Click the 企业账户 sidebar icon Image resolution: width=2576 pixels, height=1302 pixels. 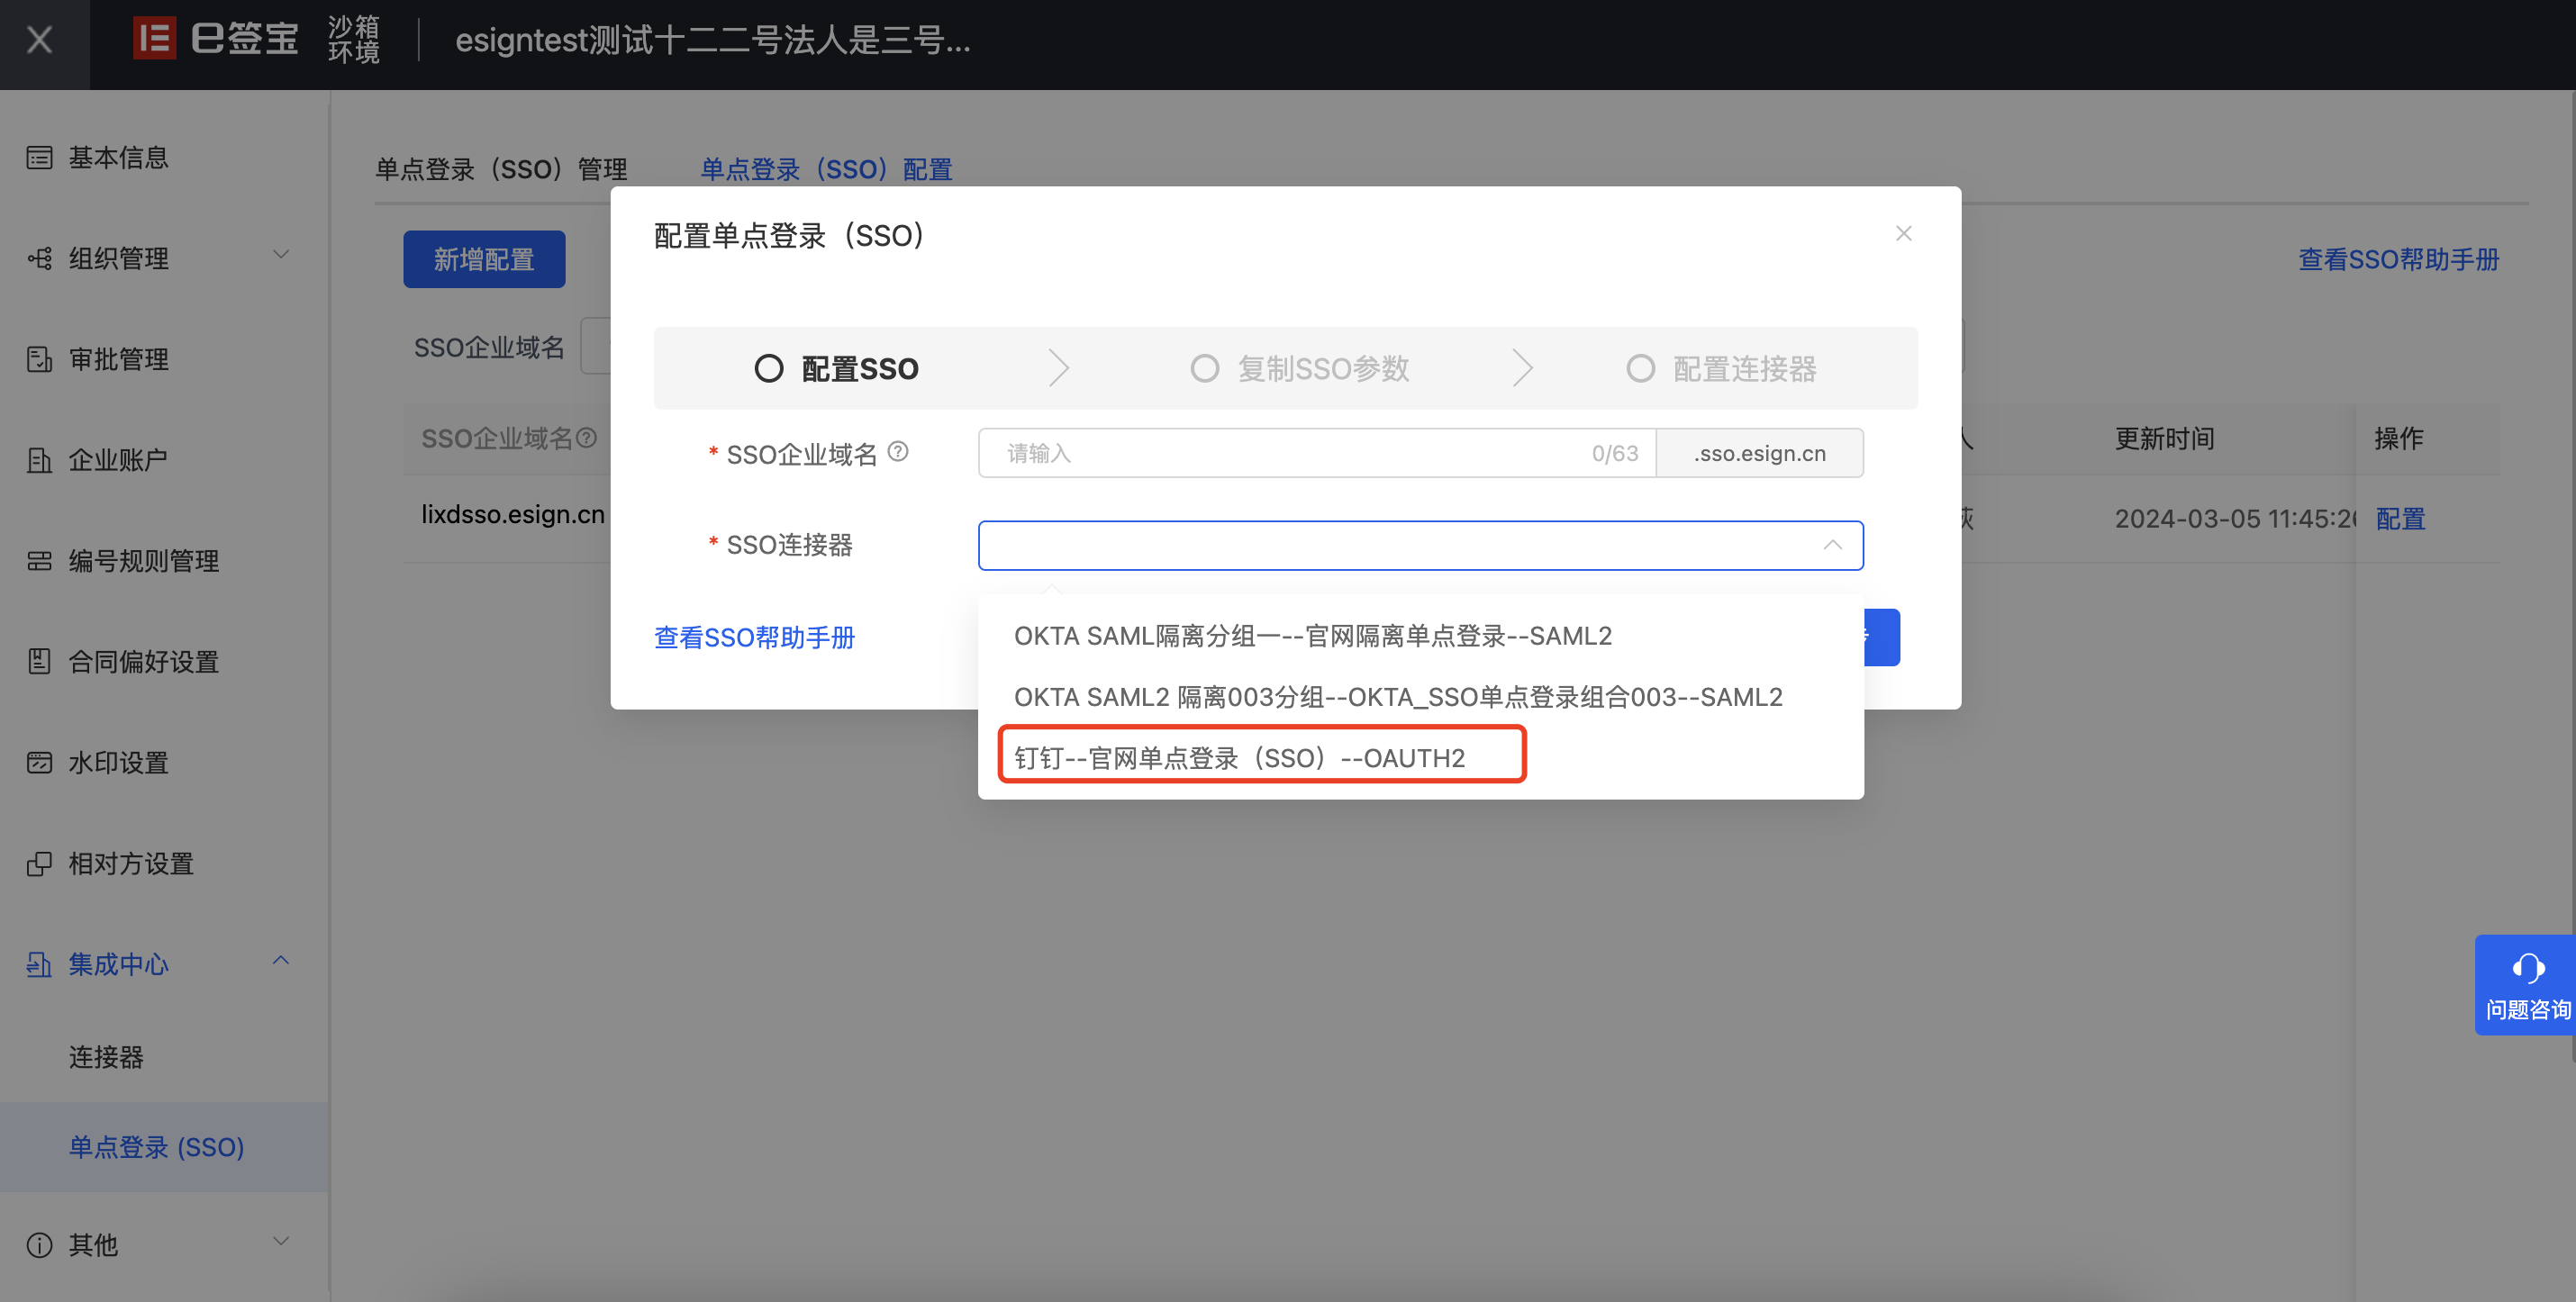[x=39, y=460]
